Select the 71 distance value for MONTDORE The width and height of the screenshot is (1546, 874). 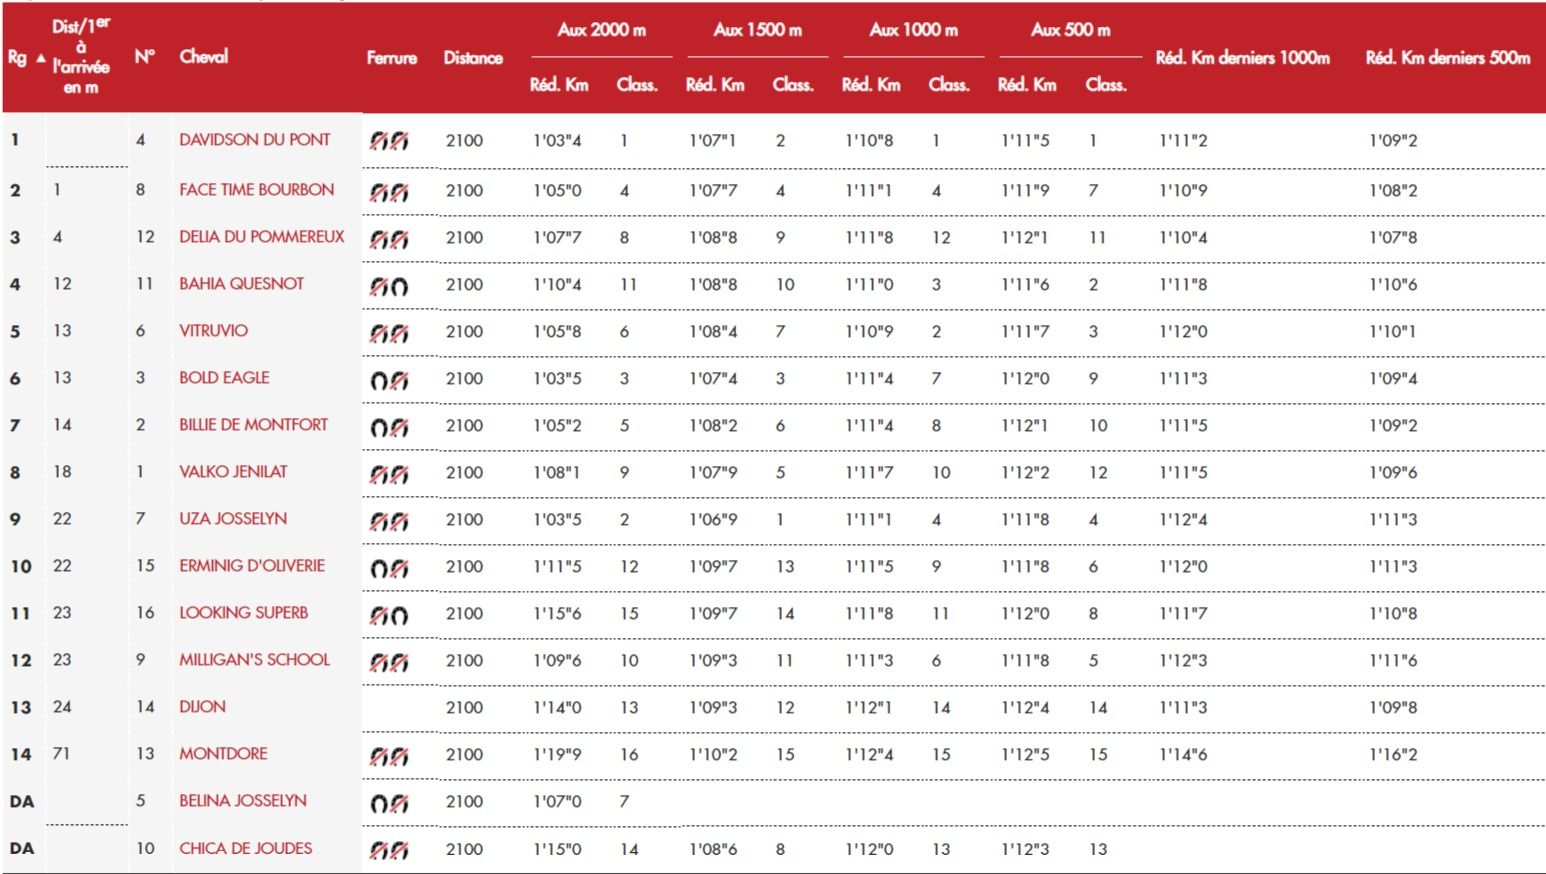[62, 754]
